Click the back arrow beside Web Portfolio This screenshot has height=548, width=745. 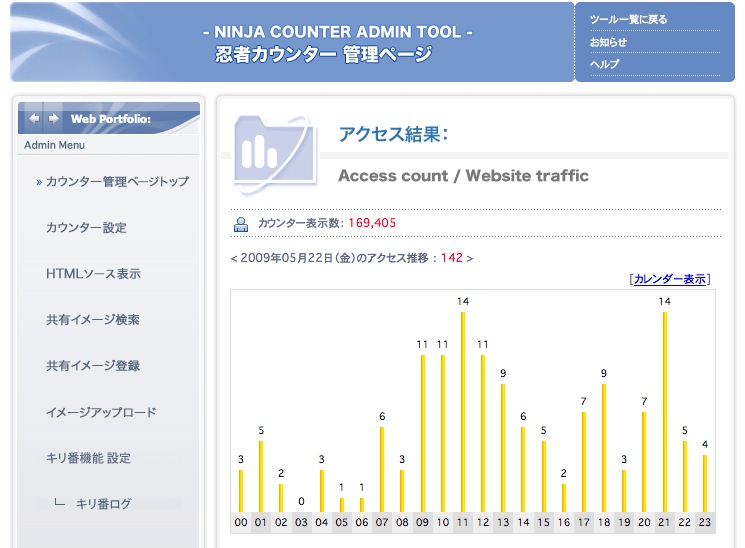pyautogui.click(x=34, y=118)
